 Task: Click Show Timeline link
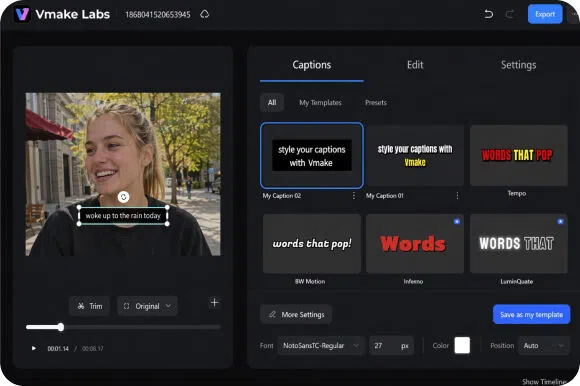click(x=544, y=381)
